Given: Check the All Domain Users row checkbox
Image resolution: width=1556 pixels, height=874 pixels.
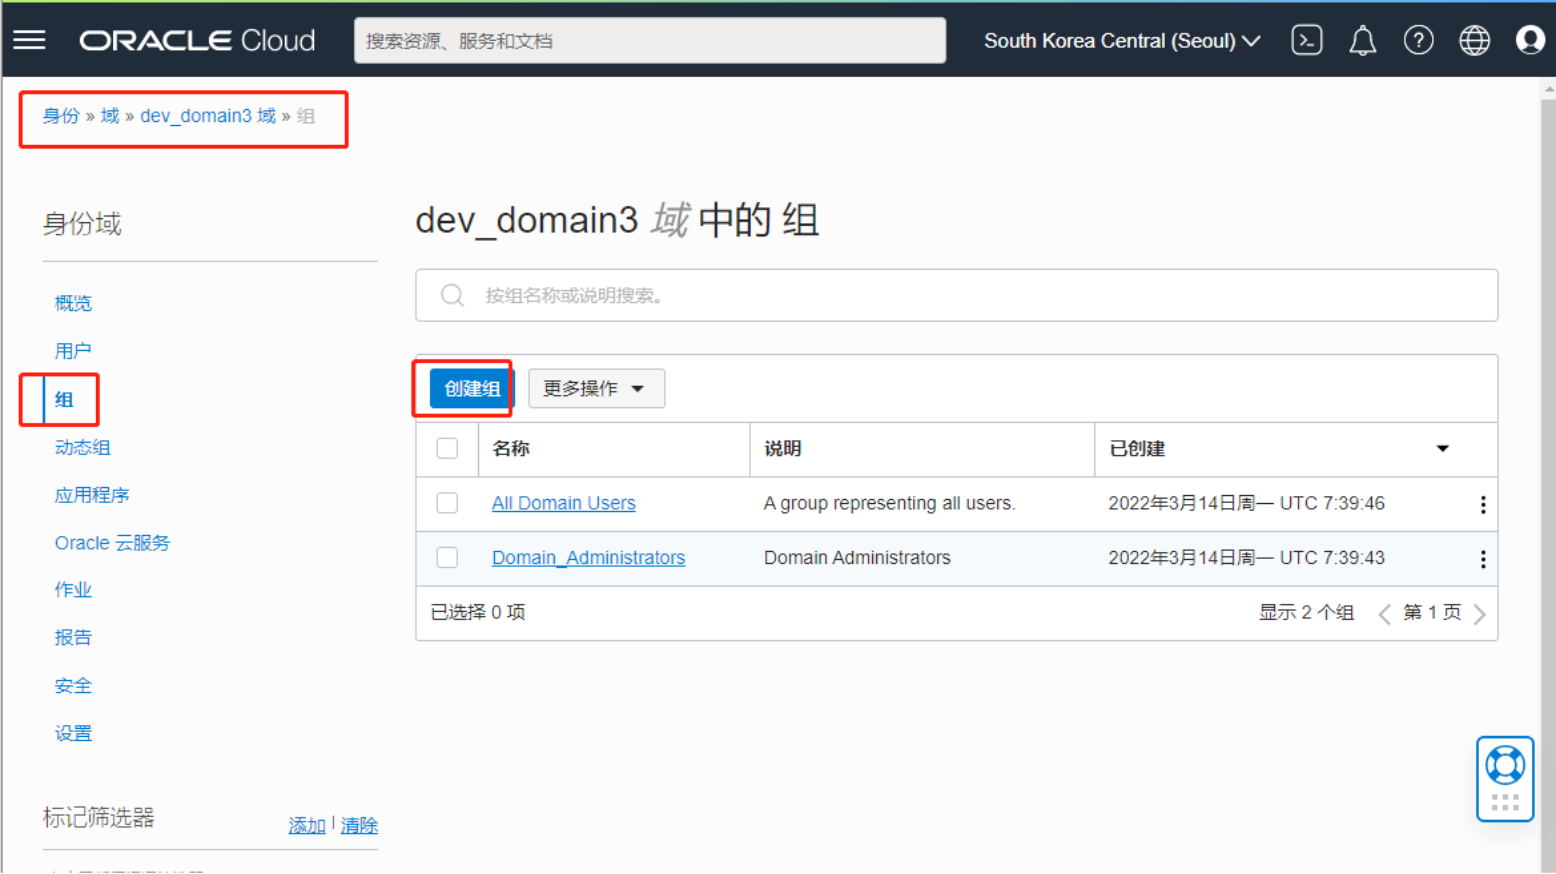Looking at the screenshot, I should (x=447, y=503).
